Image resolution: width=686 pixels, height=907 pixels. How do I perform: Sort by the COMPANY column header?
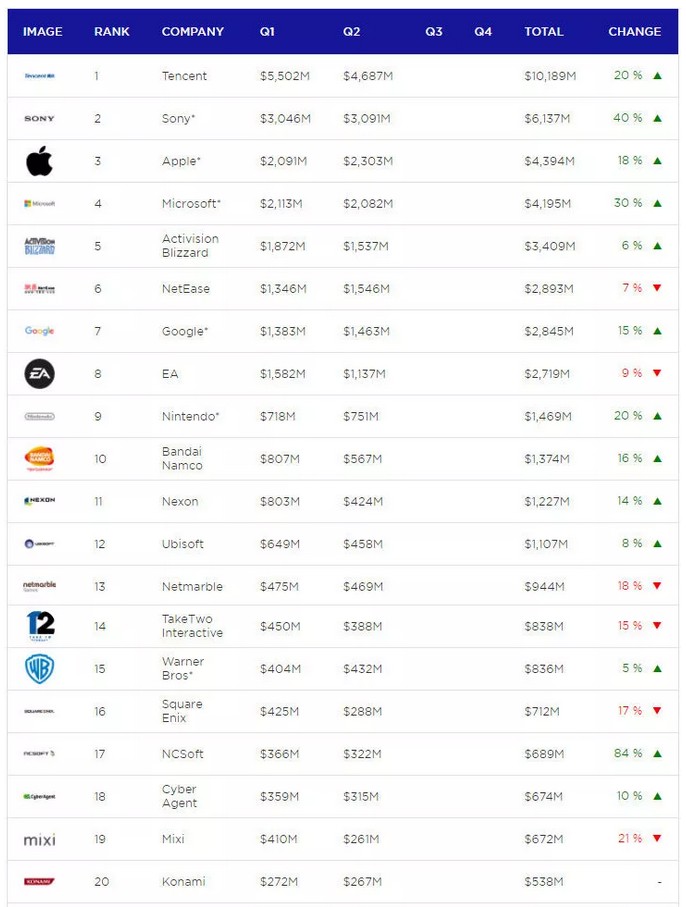194,32
